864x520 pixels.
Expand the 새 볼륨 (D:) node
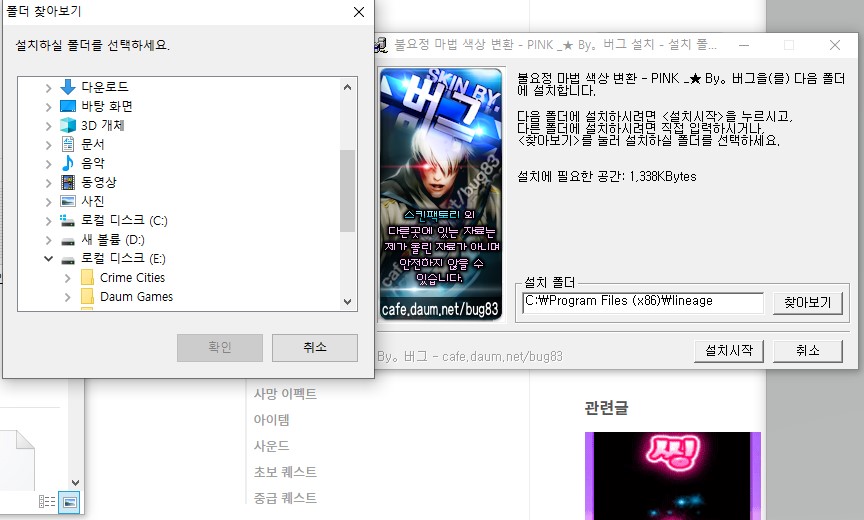tap(48, 240)
